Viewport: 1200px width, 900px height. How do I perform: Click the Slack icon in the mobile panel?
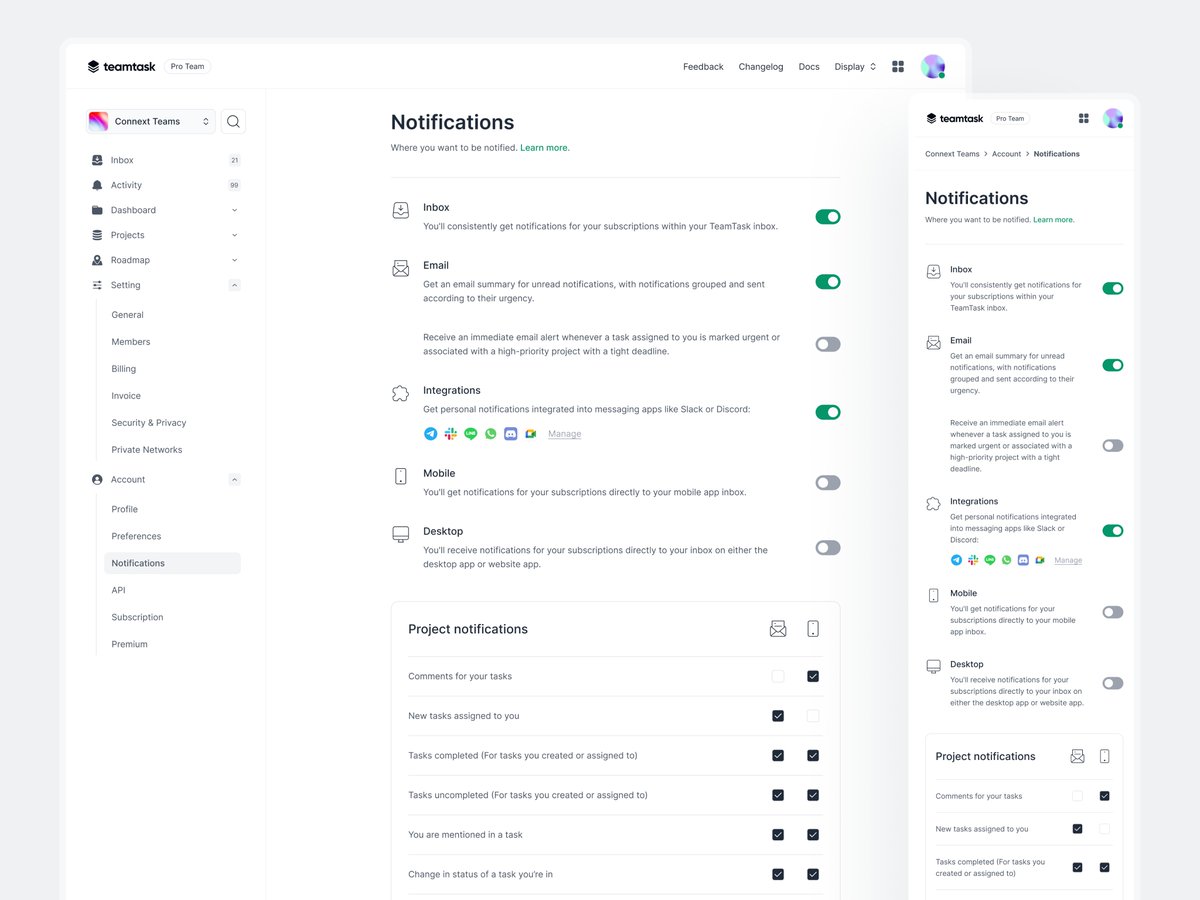click(973, 560)
